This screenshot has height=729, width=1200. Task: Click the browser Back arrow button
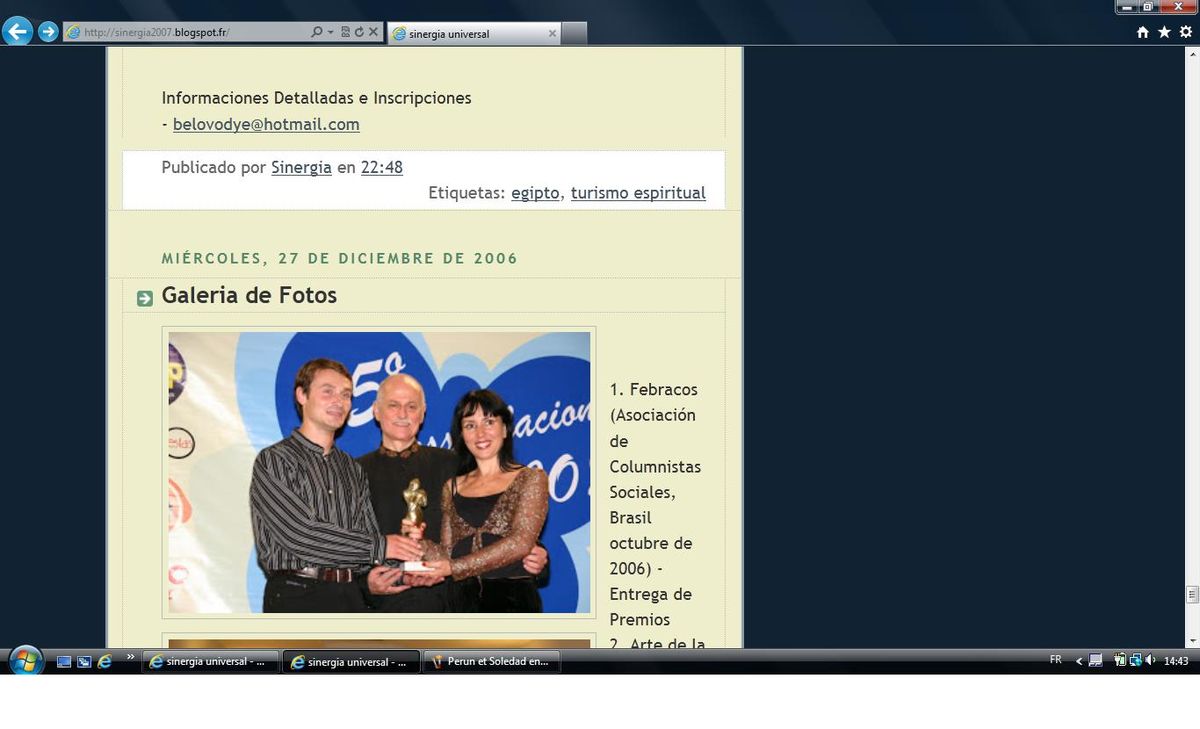17,32
